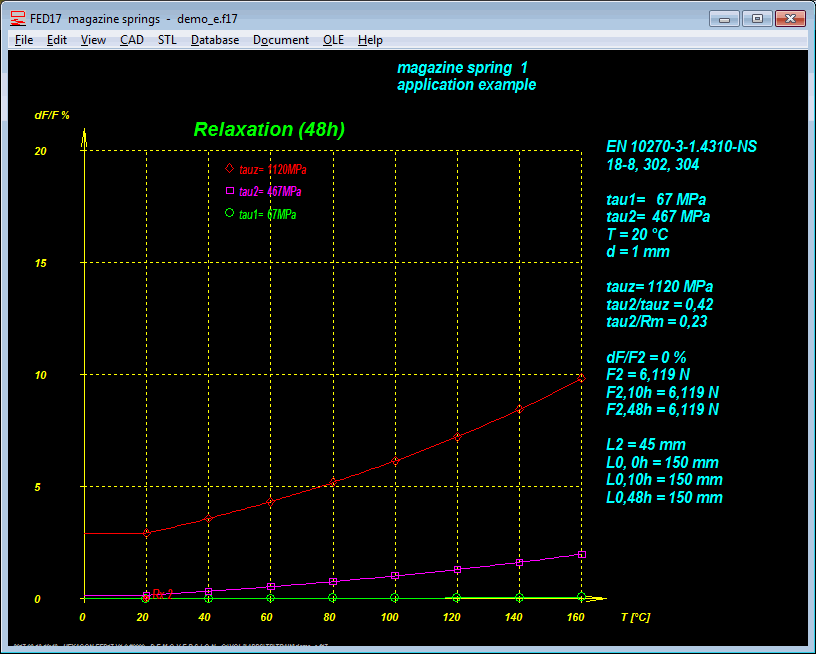Click the 'L2 = 45 mm' value
This screenshot has height=654, width=816.
coord(646,445)
